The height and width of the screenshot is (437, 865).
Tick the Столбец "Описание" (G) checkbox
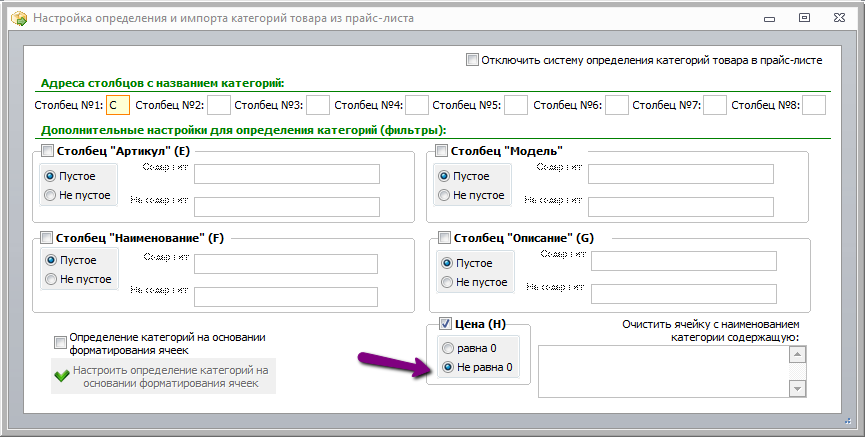pos(444,238)
